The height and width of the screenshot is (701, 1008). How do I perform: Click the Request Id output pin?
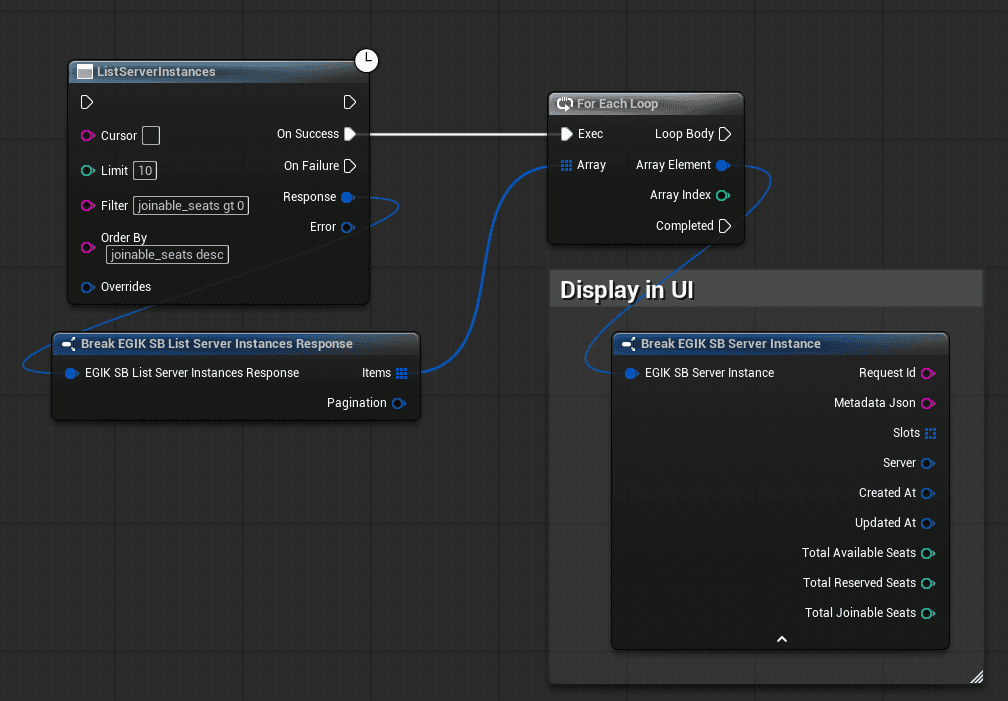925,373
